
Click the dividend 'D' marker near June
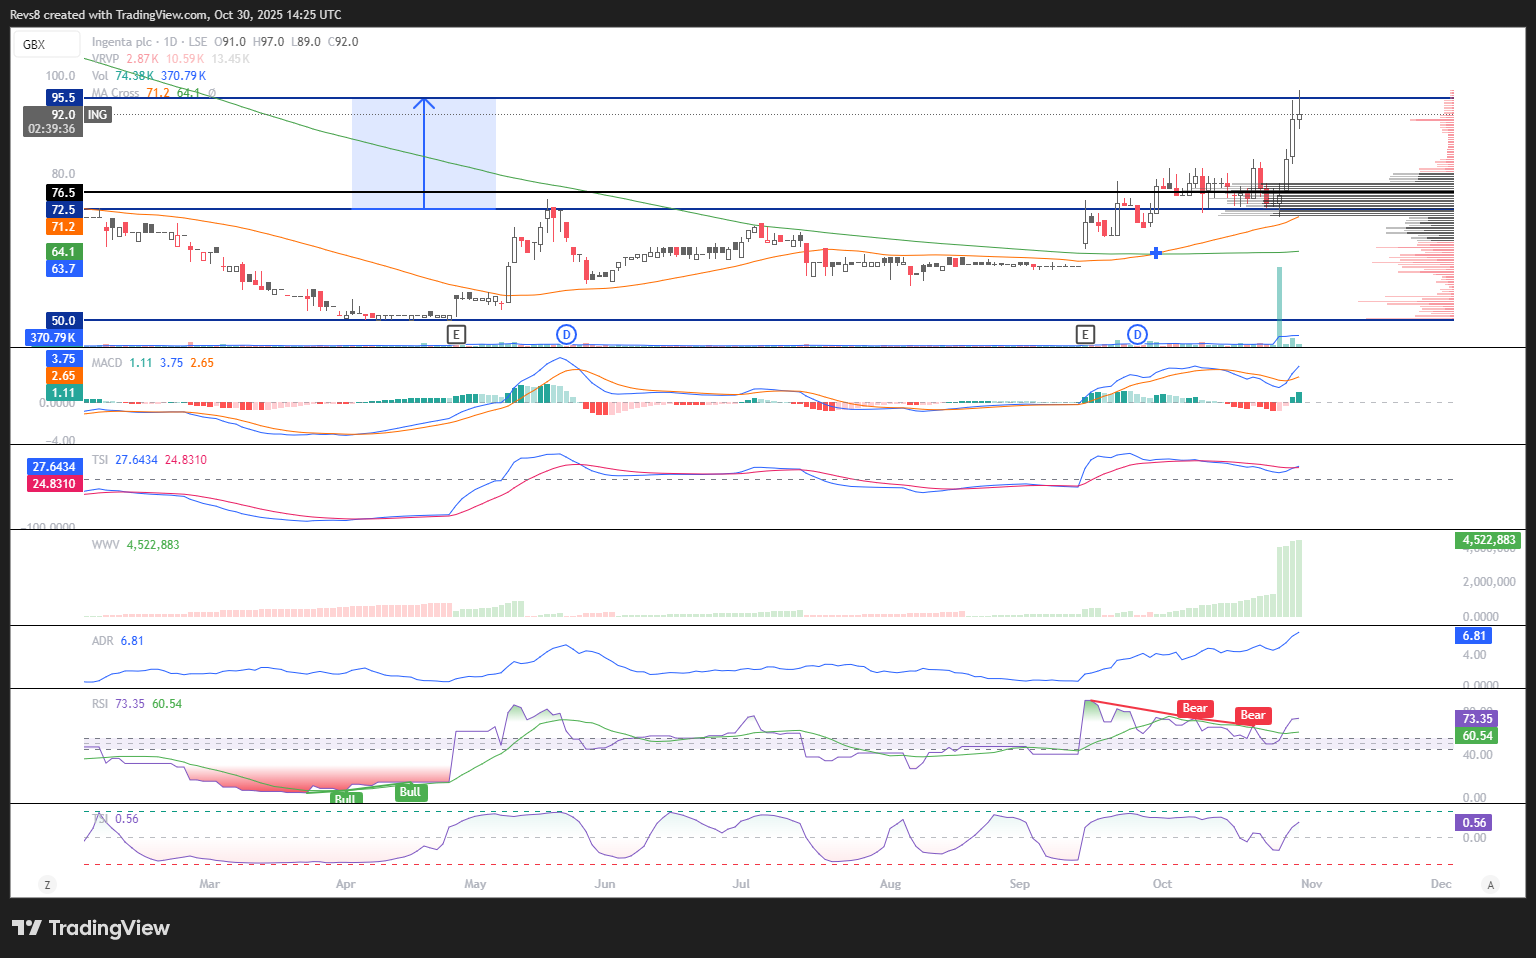tap(566, 334)
